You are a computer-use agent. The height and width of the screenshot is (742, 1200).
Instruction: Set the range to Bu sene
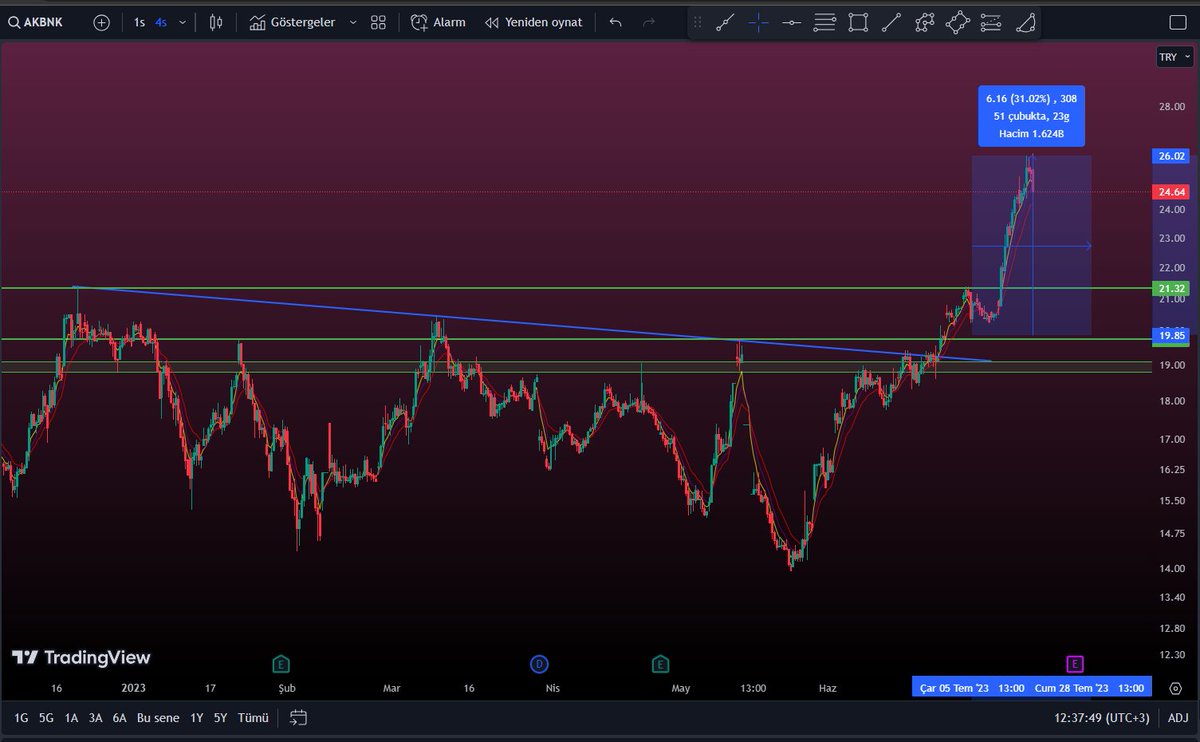pos(158,717)
